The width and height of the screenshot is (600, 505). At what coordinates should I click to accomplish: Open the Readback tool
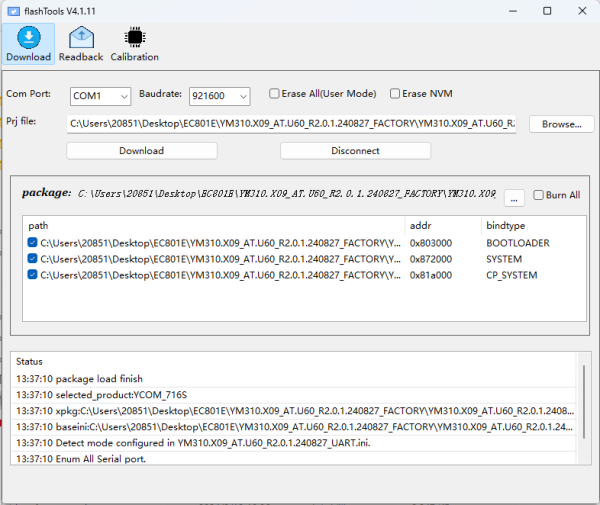tap(81, 44)
